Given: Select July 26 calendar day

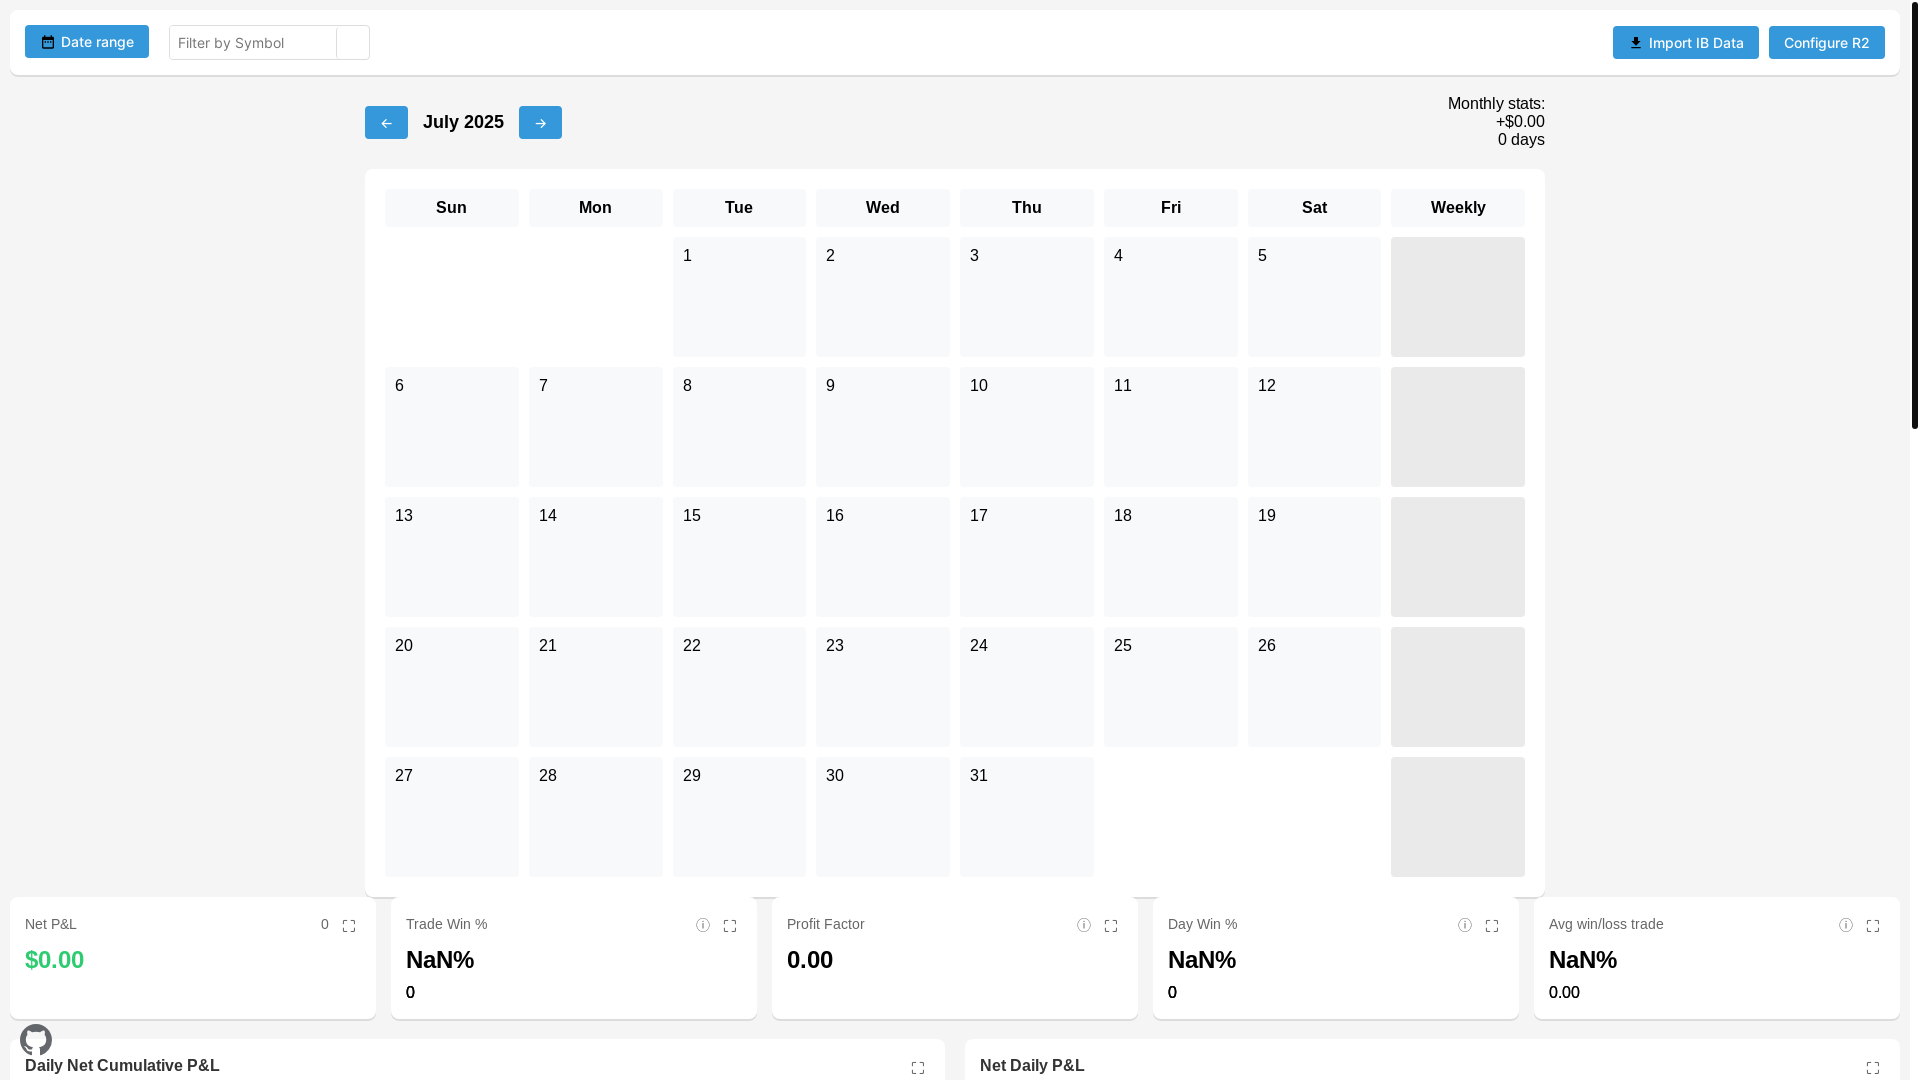Looking at the screenshot, I should (1314, 687).
